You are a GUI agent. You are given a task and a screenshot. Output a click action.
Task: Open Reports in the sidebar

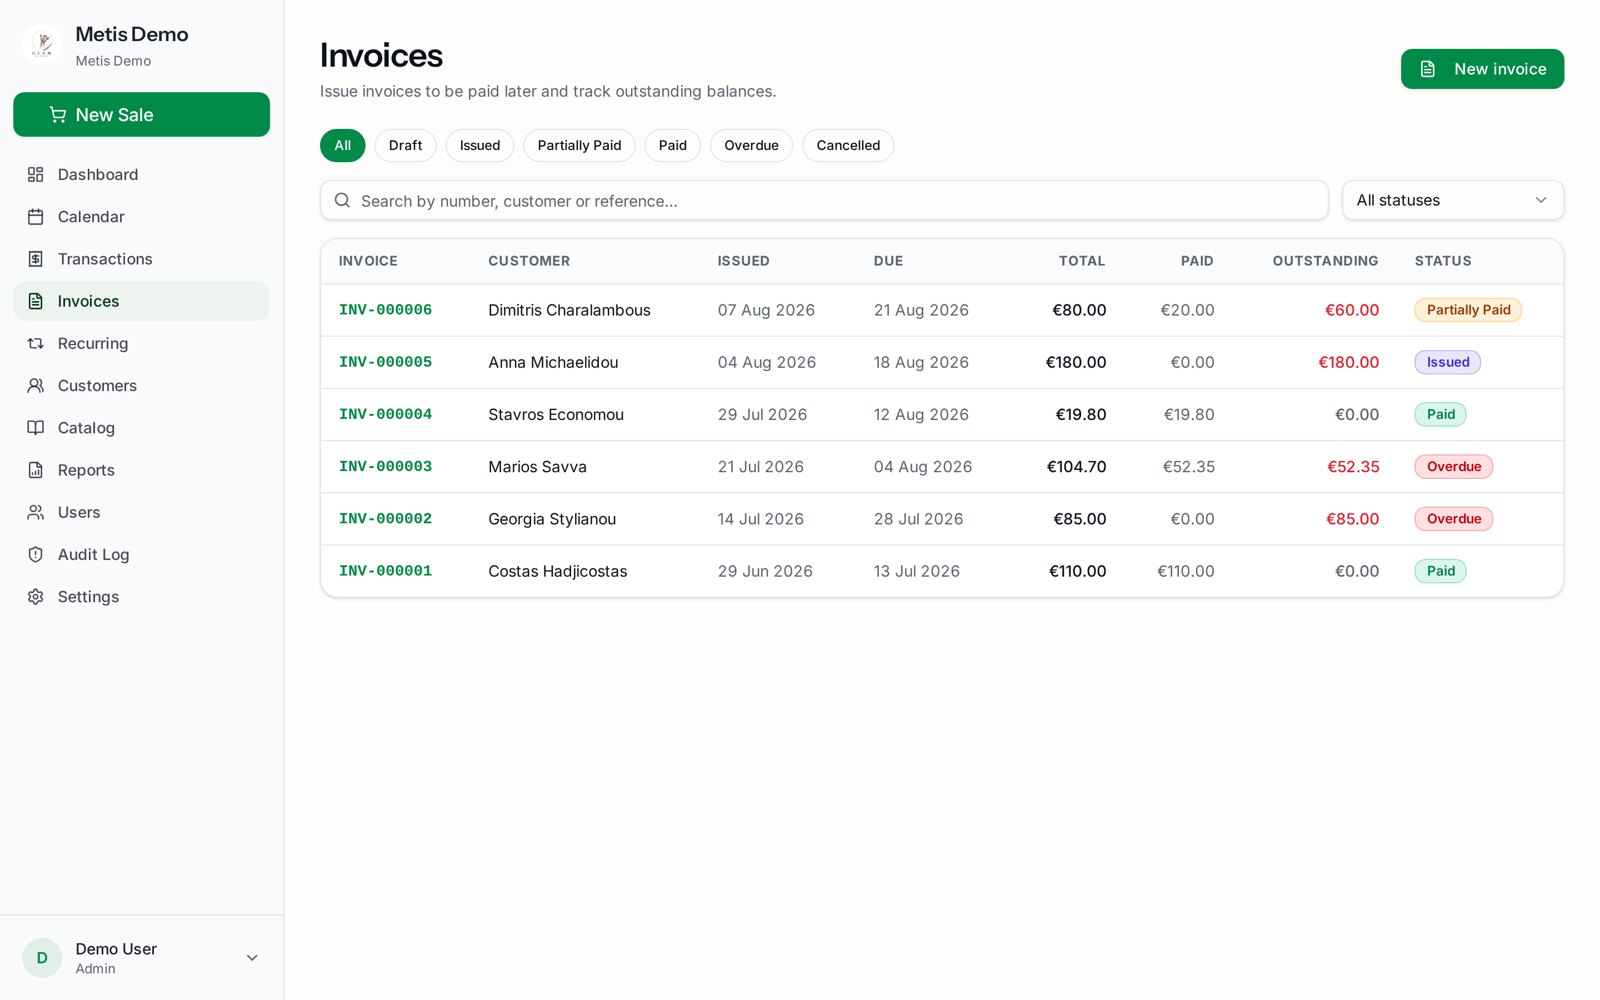[x=141, y=470]
